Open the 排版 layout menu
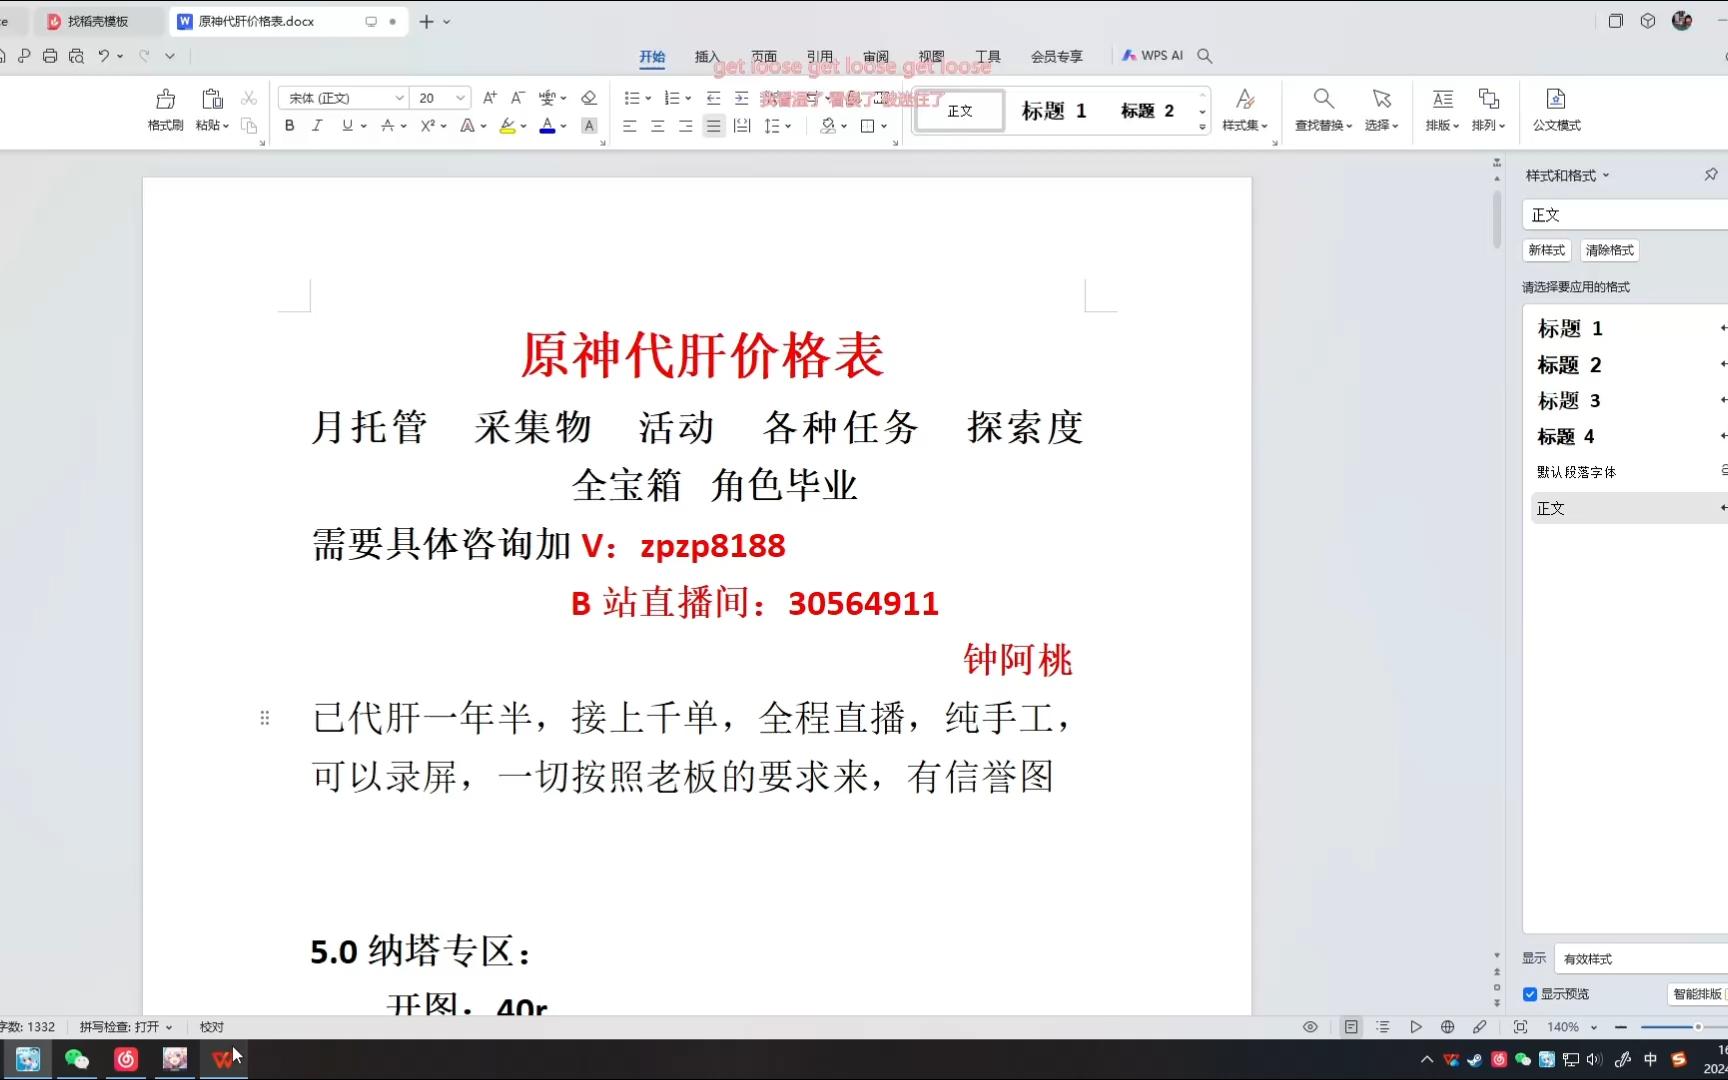The width and height of the screenshot is (1728, 1080). tap(1442, 110)
